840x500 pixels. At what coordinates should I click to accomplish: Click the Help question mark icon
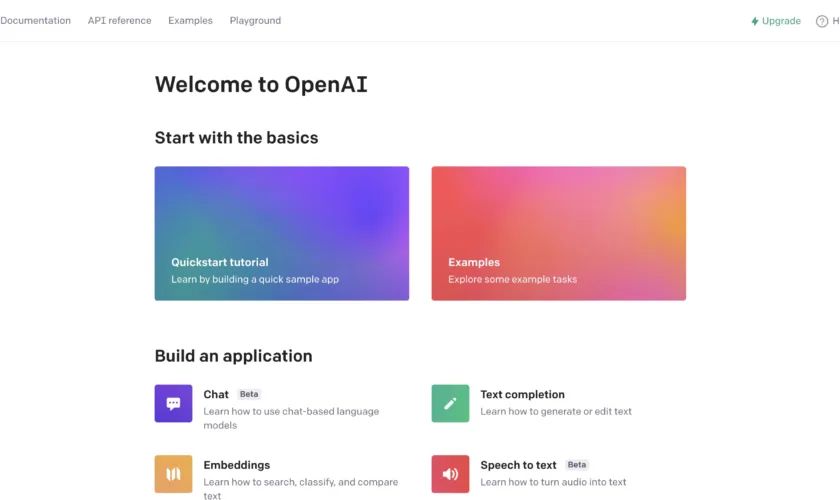[822, 21]
